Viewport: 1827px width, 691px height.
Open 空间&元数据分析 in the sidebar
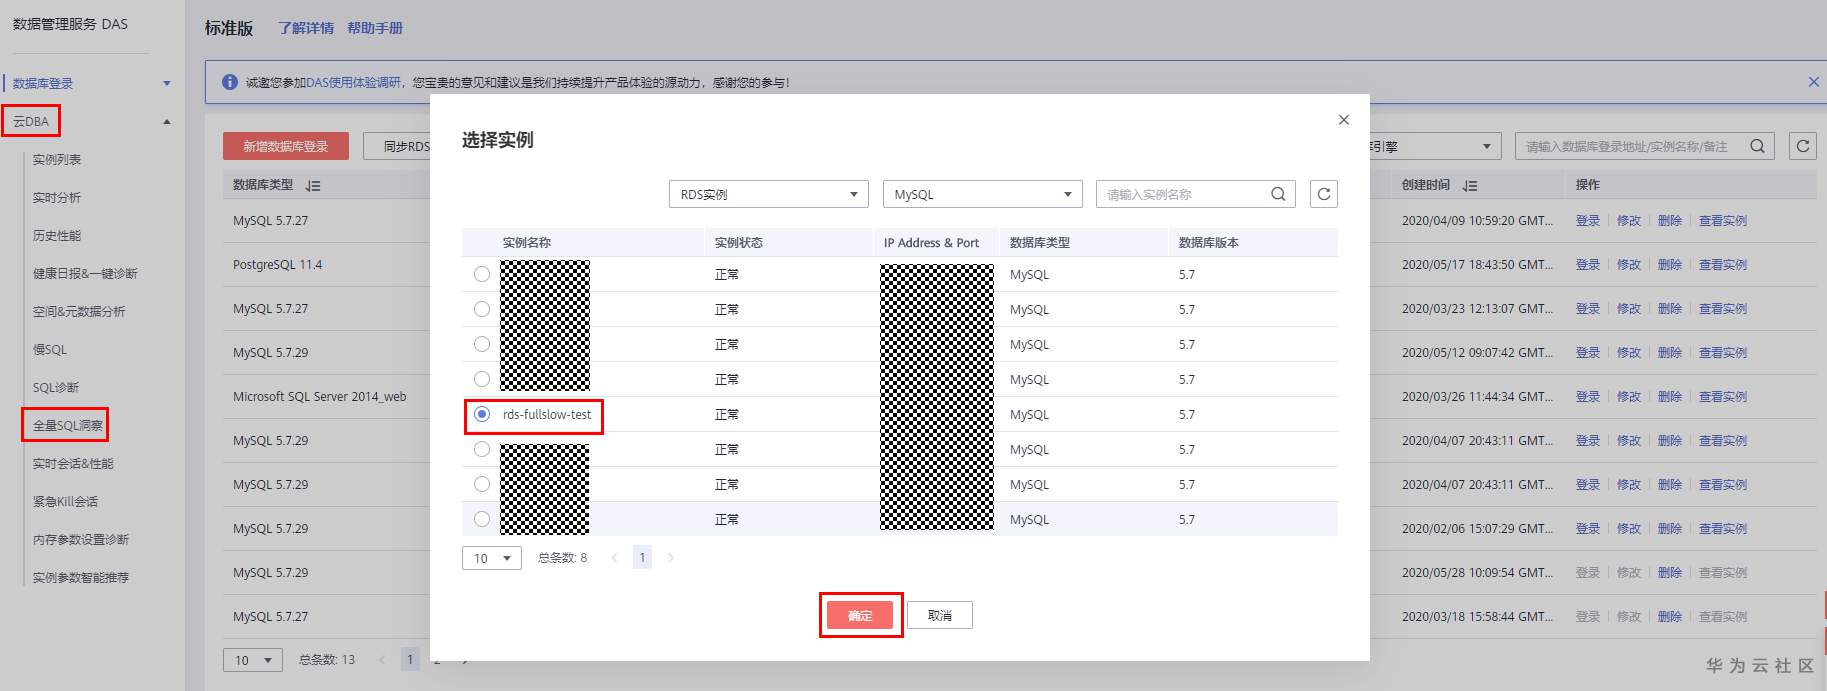click(79, 312)
